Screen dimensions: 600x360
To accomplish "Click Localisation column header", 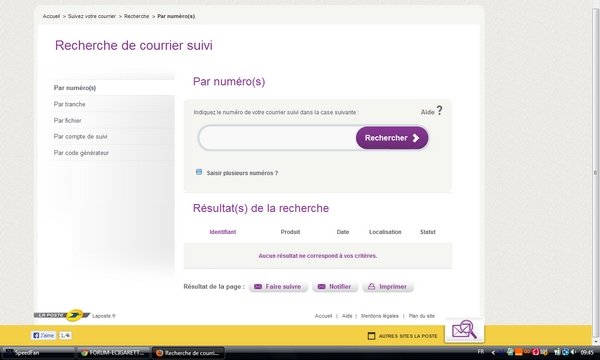I will [385, 232].
